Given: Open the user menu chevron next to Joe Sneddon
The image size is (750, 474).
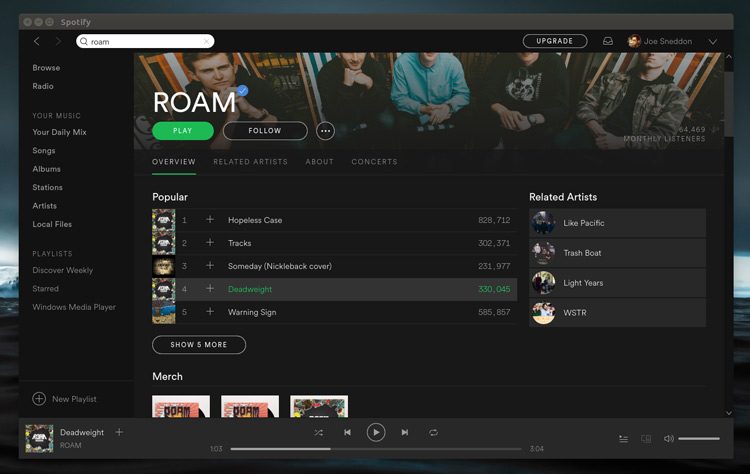Looking at the screenshot, I should (x=713, y=42).
